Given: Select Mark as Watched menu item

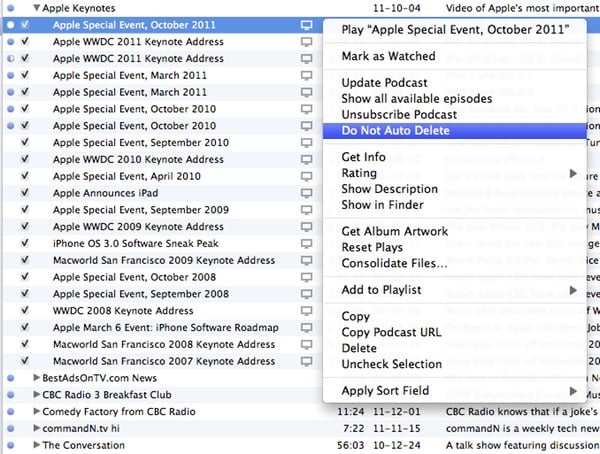Looking at the screenshot, I should click(x=455, y=56).
